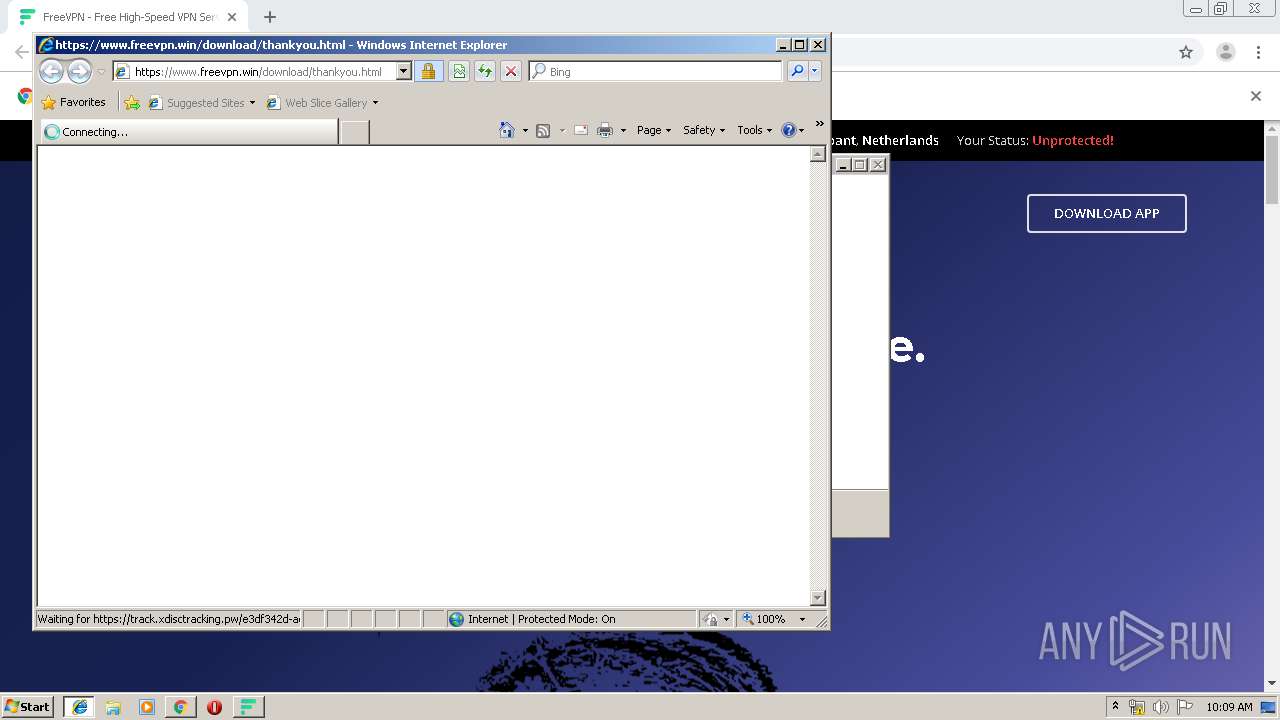This screenshot has width=1280, height=720.
Task: Open Opera taskbar icon
Action: tap(214, 706)
